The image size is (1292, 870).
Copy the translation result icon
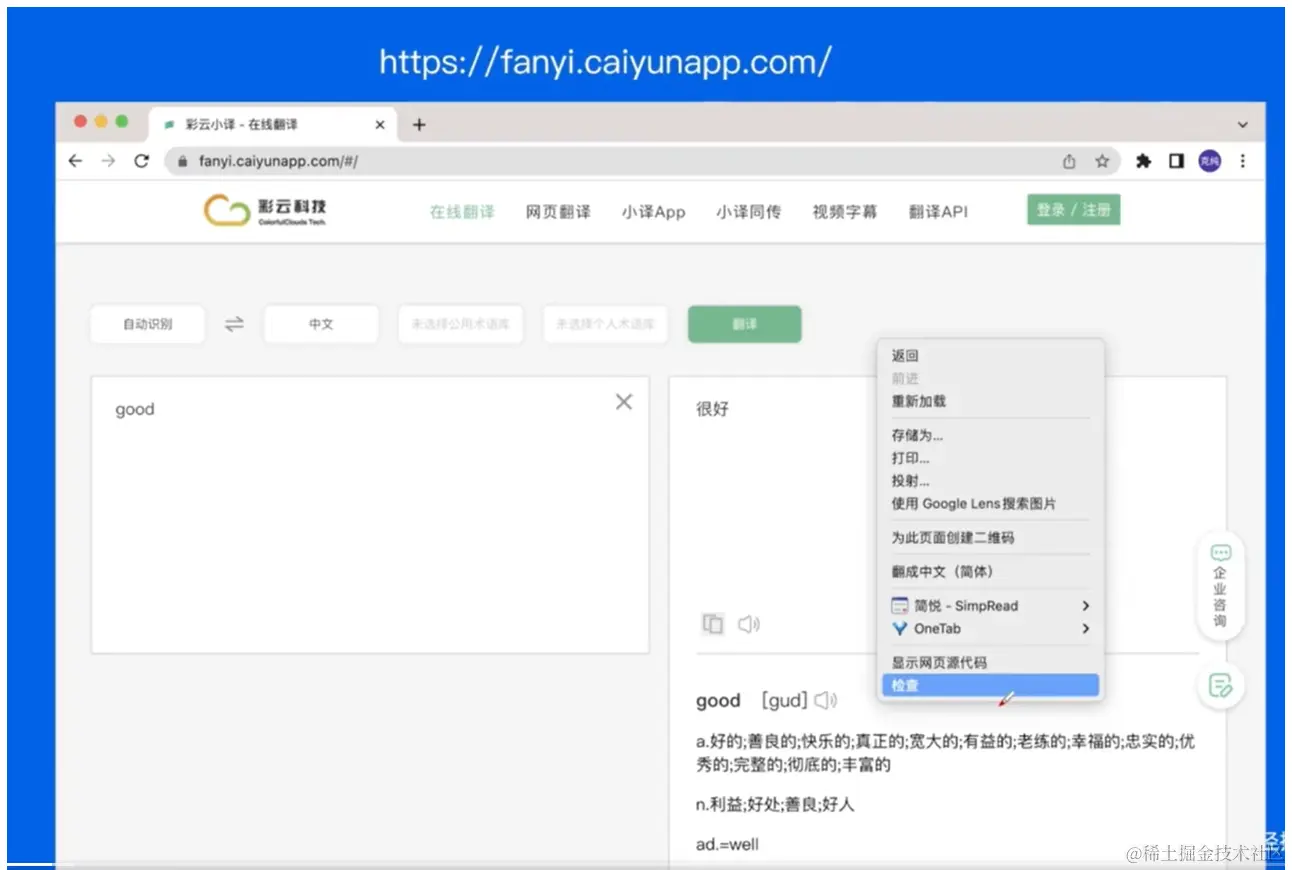(x=712, y=624)
